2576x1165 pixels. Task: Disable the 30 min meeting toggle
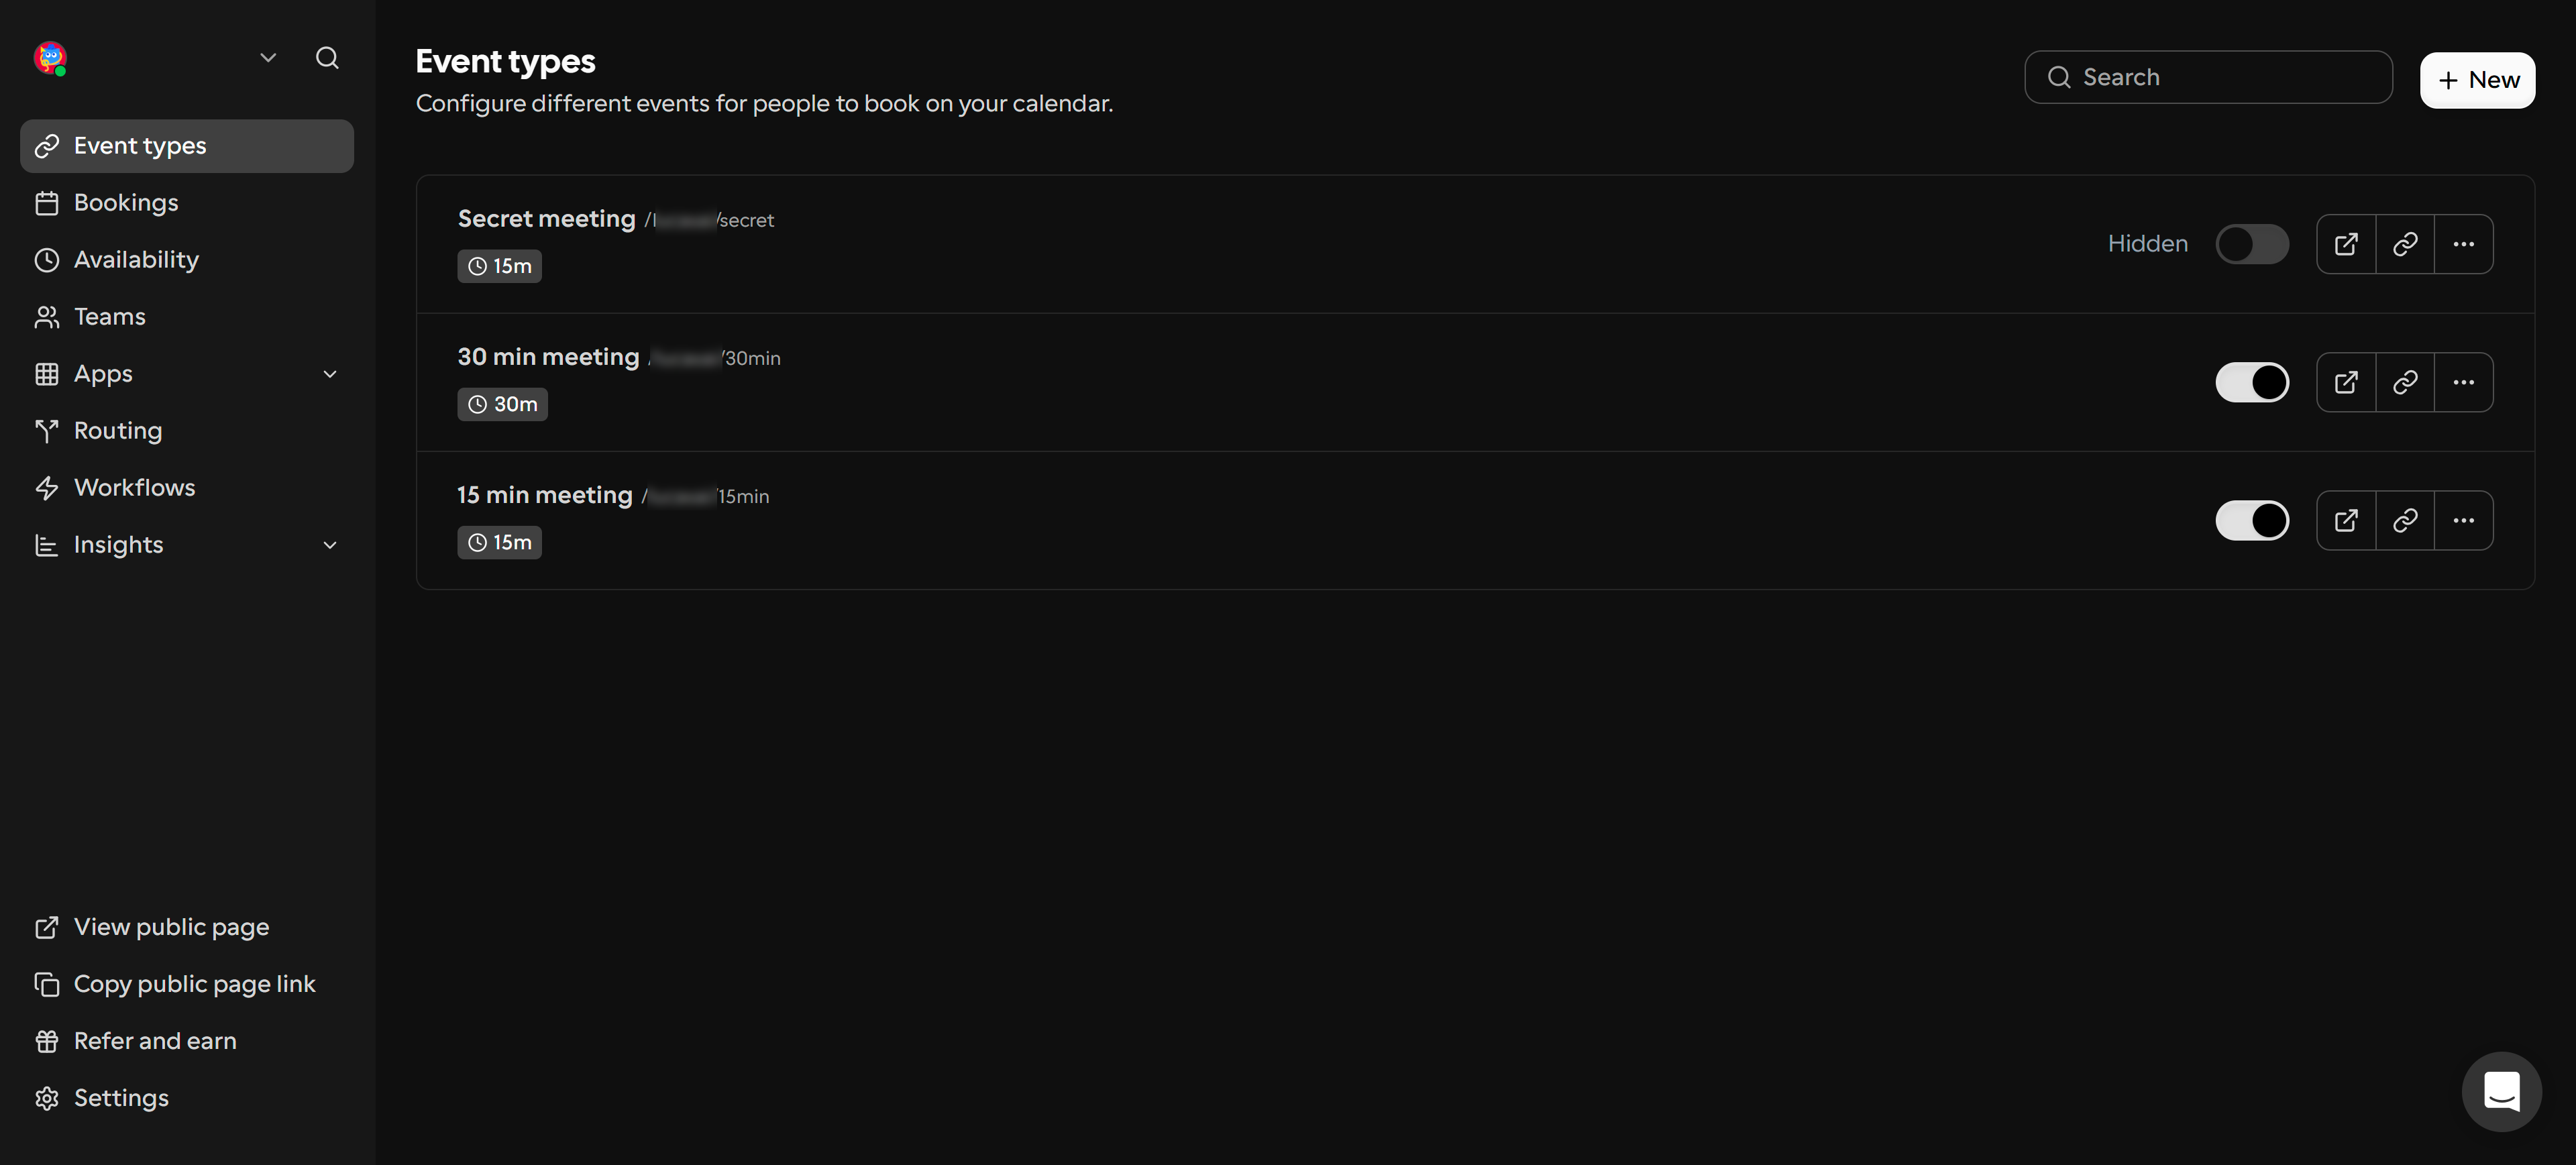(x=2252, y=382)
